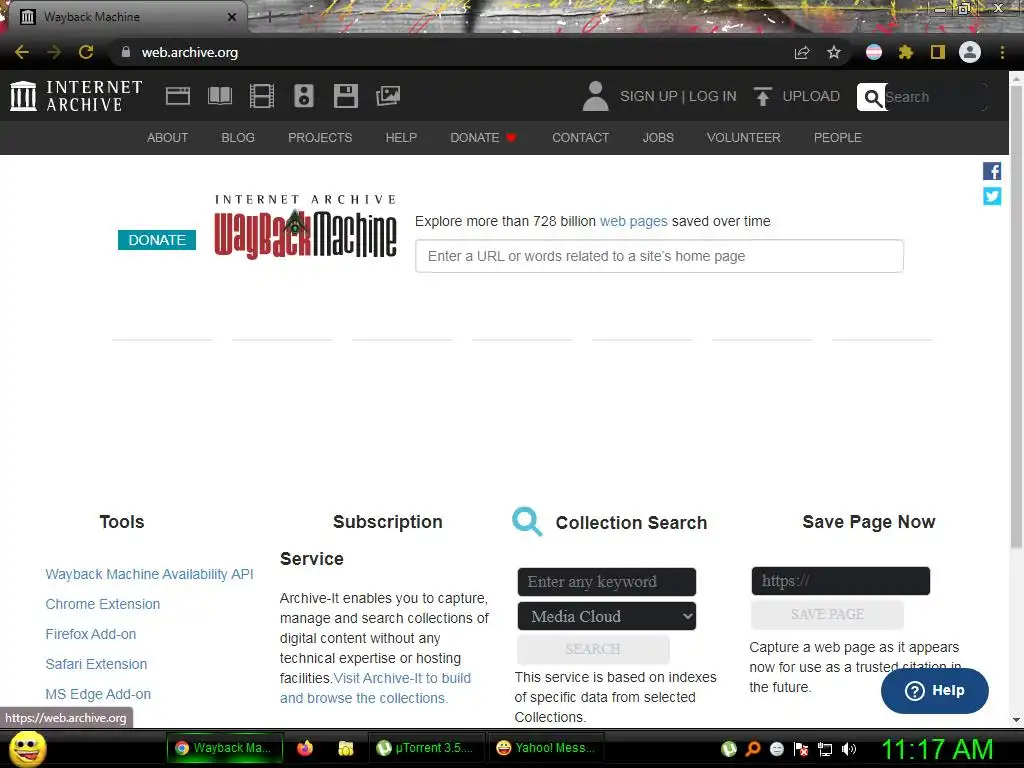This screenshot has height=768, width=1024.
Task: Open the Video film icon
Action: 262,96
